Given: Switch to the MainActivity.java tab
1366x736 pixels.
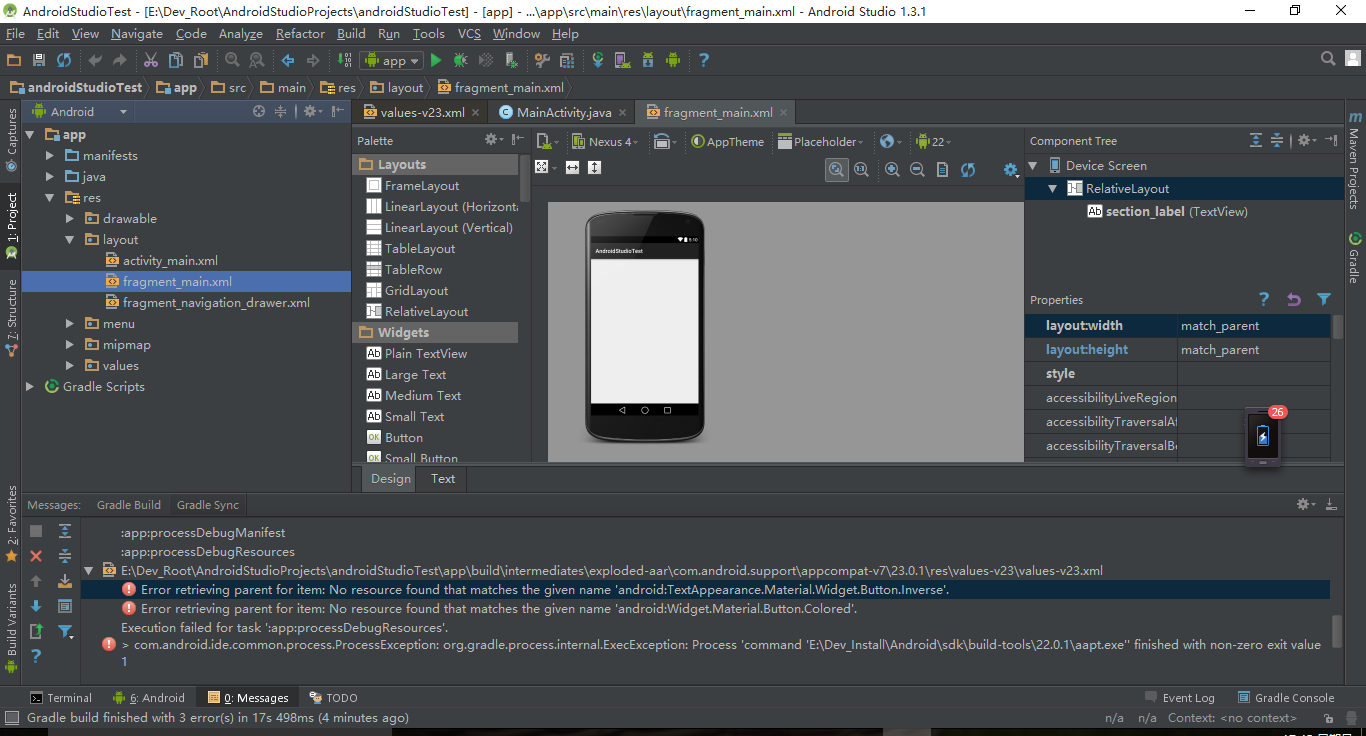Looking at the screenshot, I should 563,113.
